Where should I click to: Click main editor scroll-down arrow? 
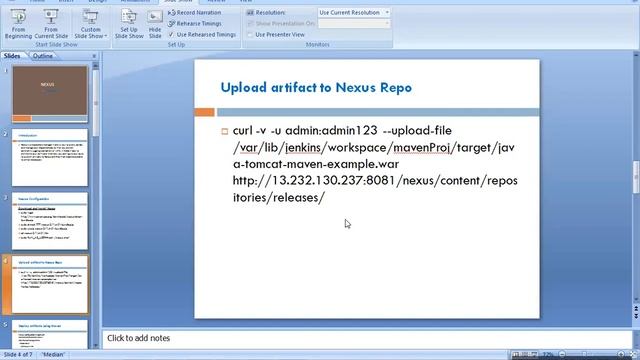[x=636, y=299]
